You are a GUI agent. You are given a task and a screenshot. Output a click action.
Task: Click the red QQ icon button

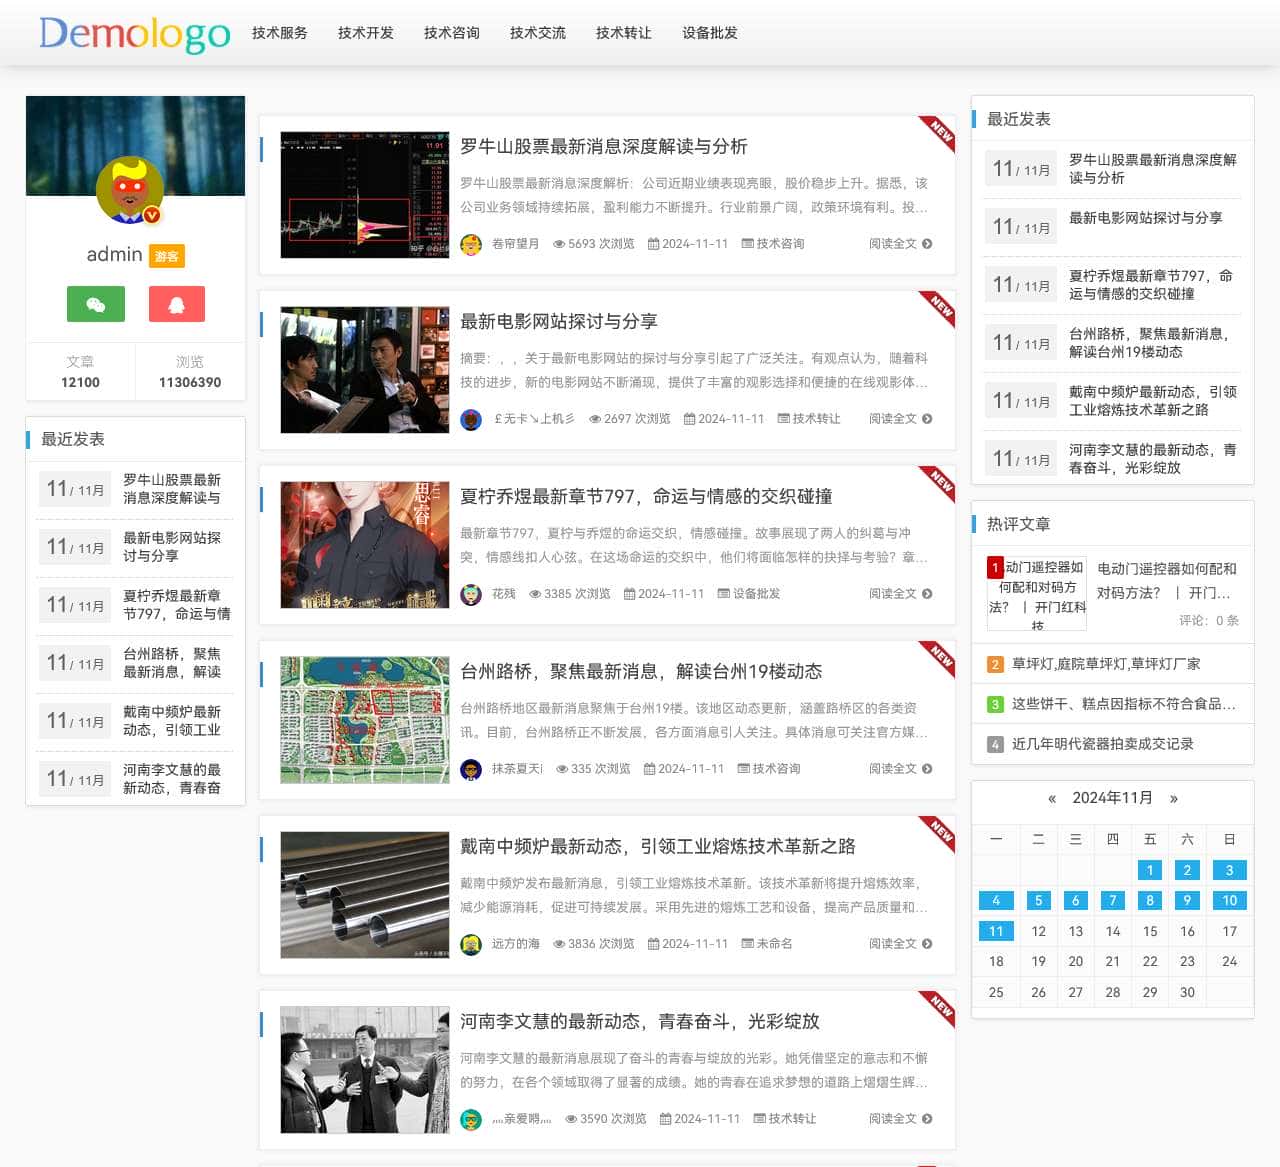click(176, 304)
